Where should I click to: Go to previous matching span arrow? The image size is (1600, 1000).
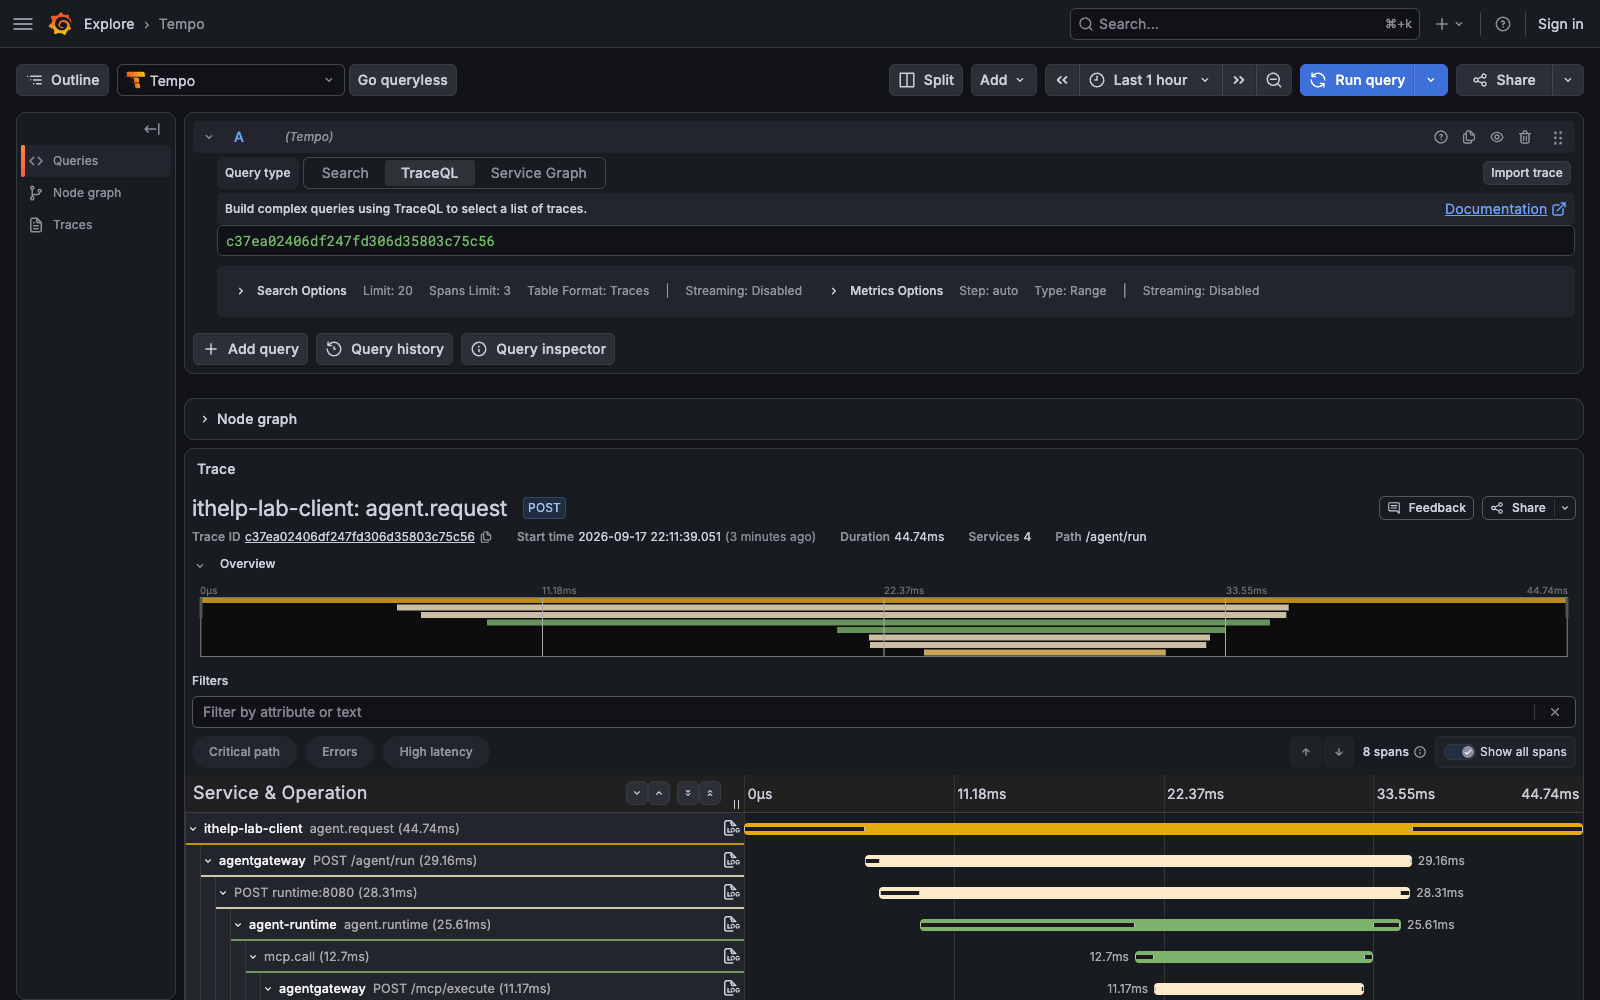tap(1306, 752)
